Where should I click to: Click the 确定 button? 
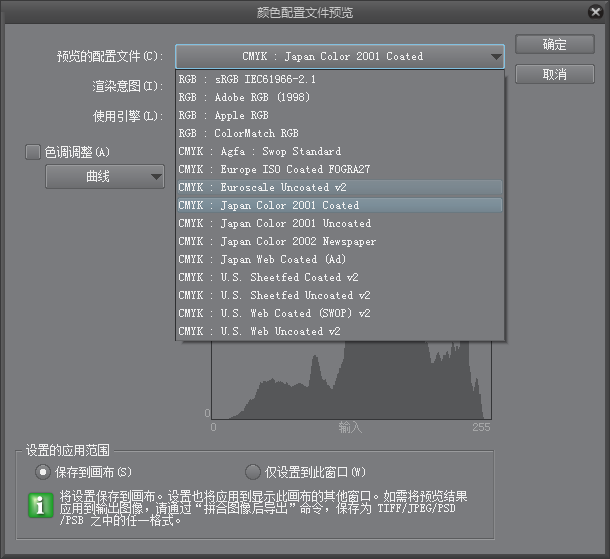[554, 45]
